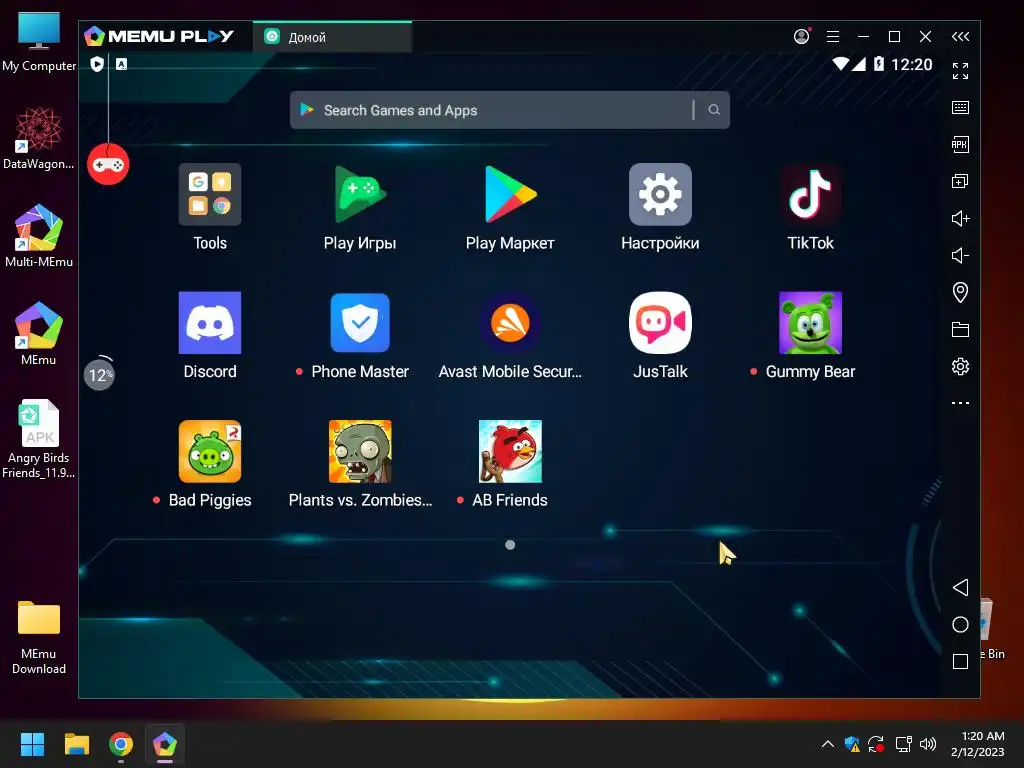This screenshot has height=768, width=1024.
Task: Open Настройки Android settings app
Action: [660, 194]
